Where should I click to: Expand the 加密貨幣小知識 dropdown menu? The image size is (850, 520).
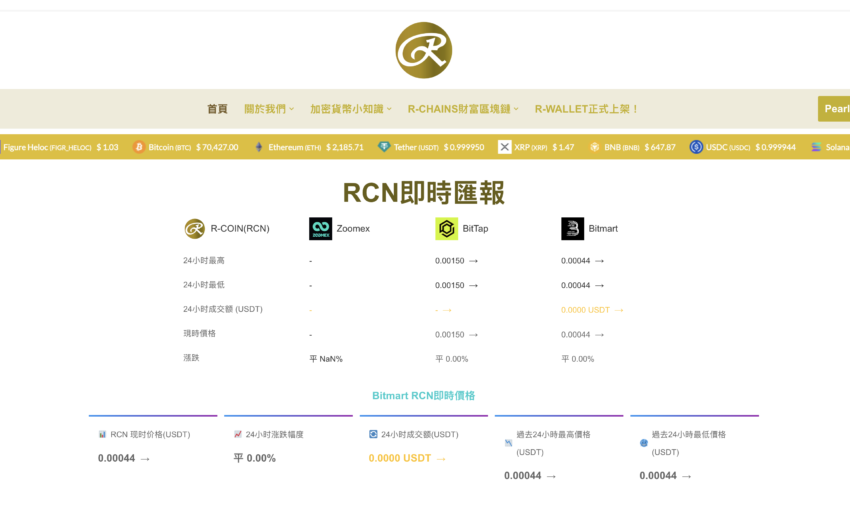(350, 109)
